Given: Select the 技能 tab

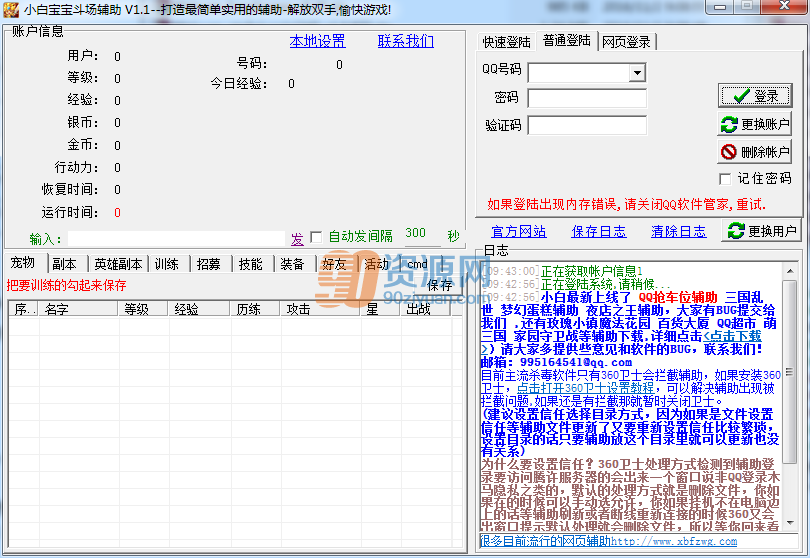Looking at the screenshot, I should point(251,264).
